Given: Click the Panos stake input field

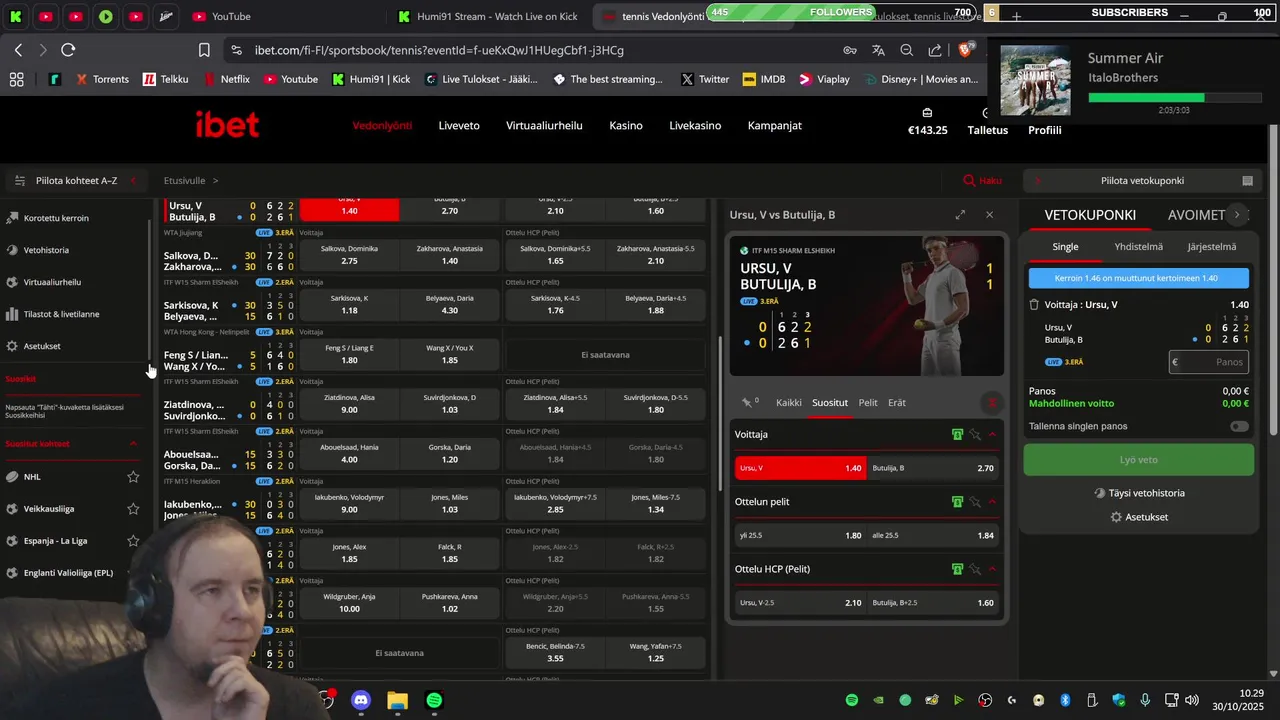Looking at the screenshot, I should [x=1209, y=362].
